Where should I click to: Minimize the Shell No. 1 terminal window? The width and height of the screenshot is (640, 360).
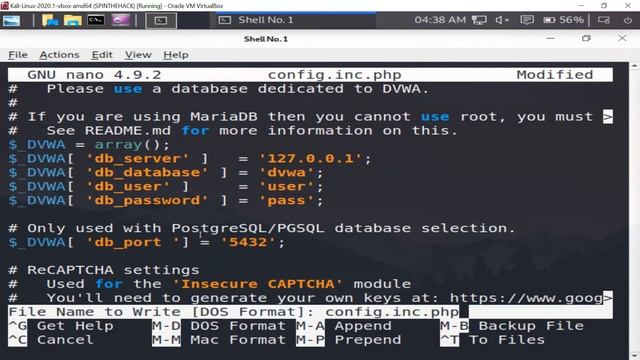coord(551,38)
